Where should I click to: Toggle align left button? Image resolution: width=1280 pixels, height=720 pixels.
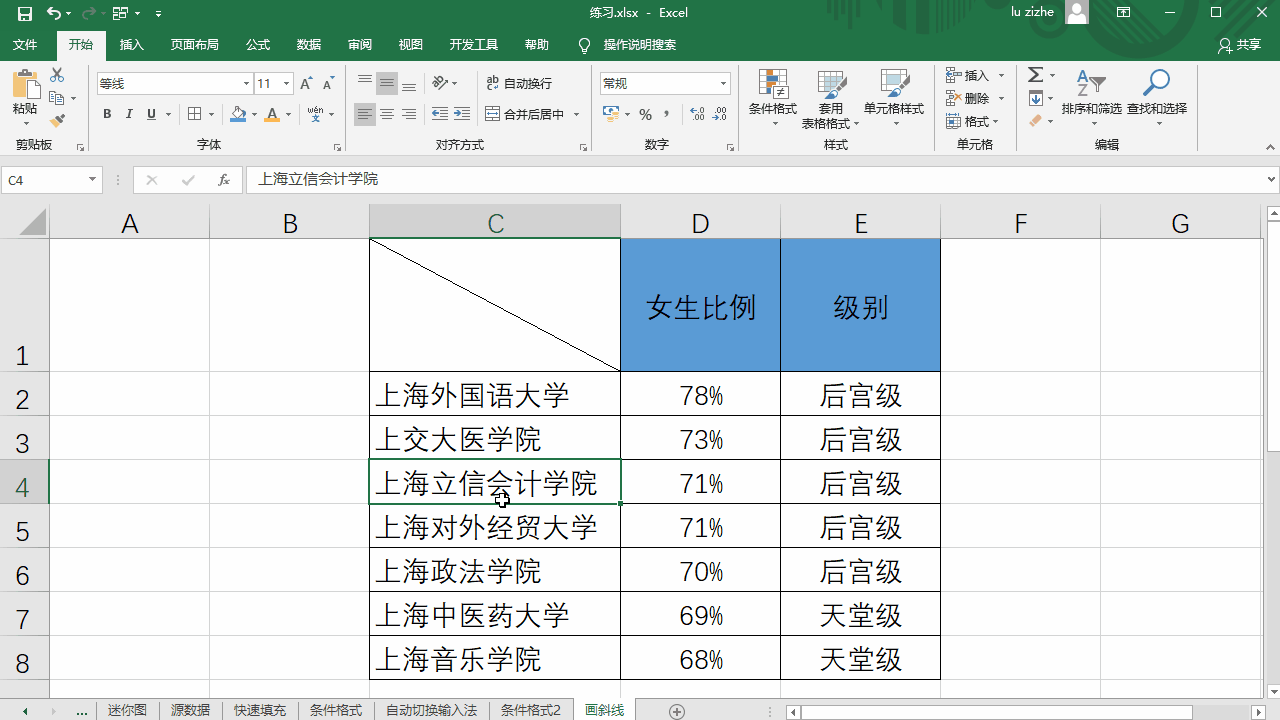pos(365,114)
